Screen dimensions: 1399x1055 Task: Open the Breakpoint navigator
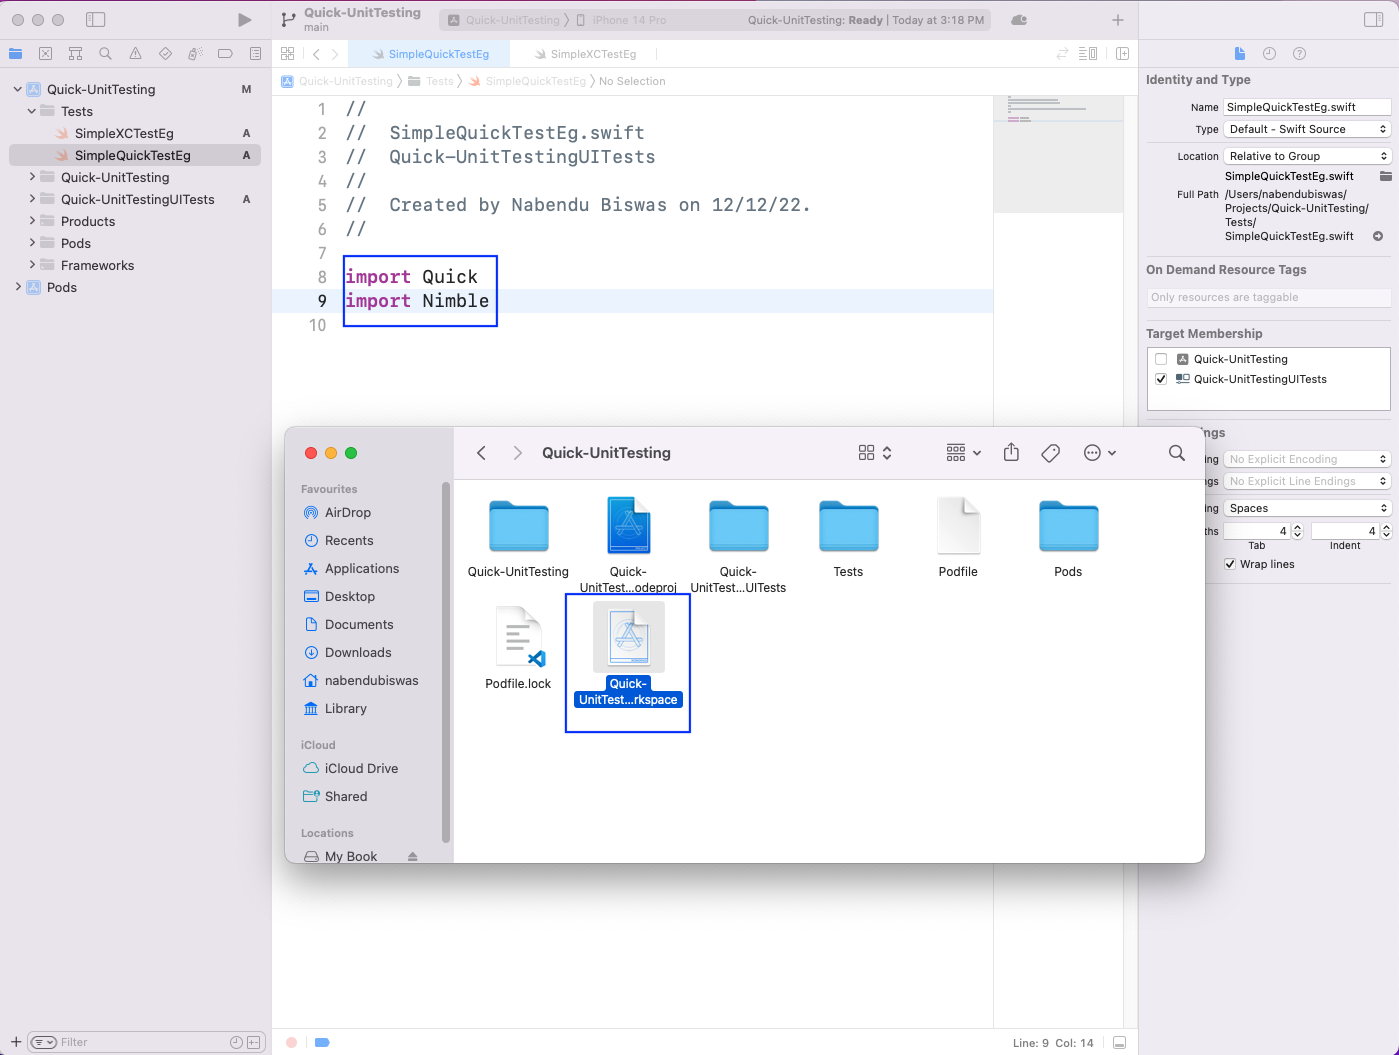click(x=225, y=54)
